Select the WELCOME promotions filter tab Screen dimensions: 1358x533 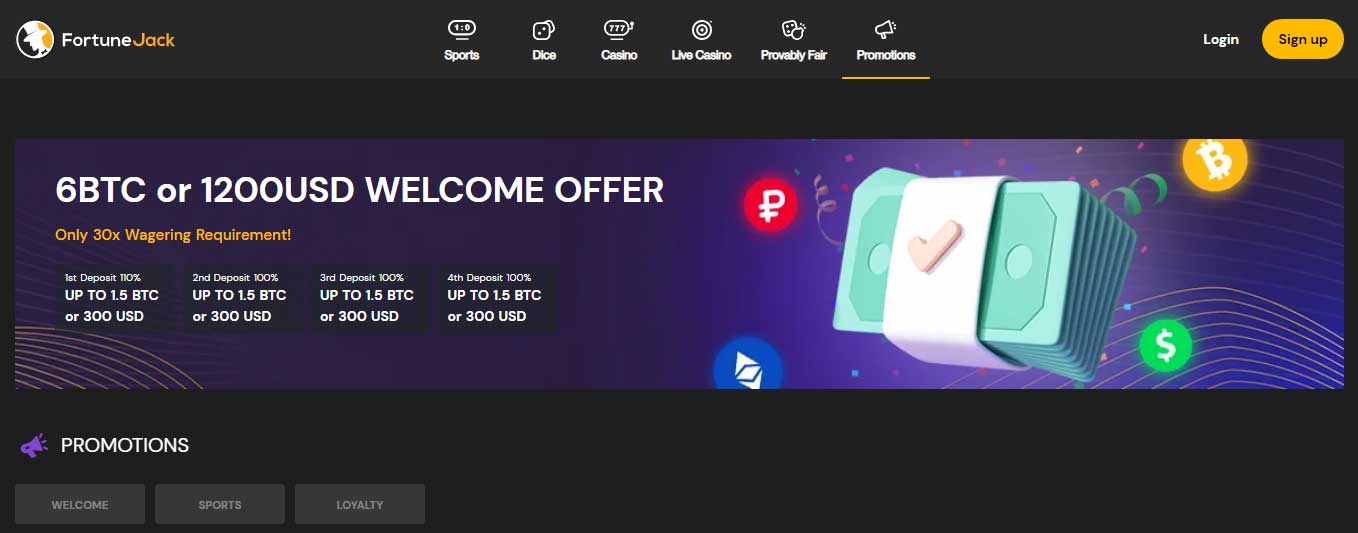point(80,505)
